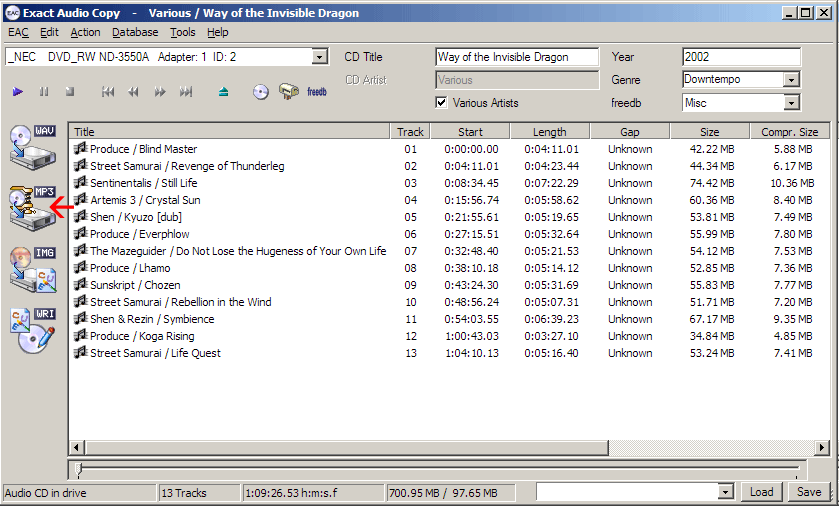The width and height of the screenshot is (839, 506).
Task: Click the Load button
Action: (761, 492)
